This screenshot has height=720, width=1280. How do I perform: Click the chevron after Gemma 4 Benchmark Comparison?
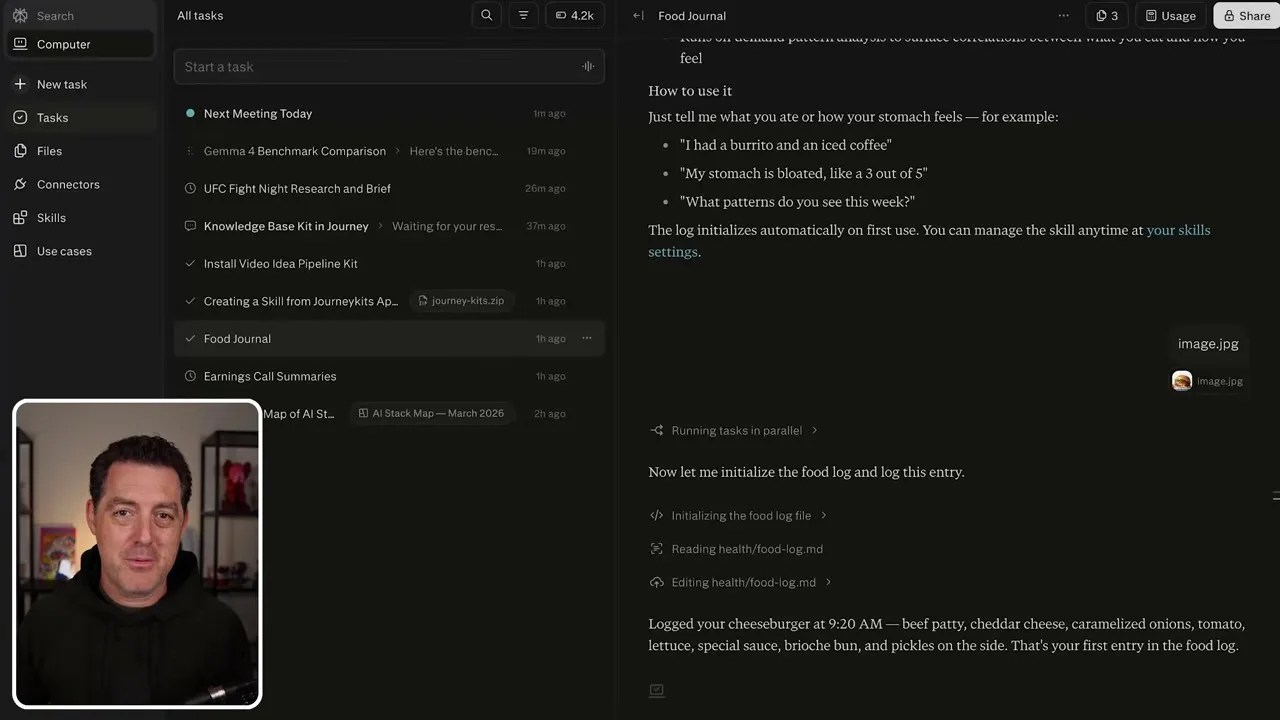pyautogui.click(x=397, y=151)
